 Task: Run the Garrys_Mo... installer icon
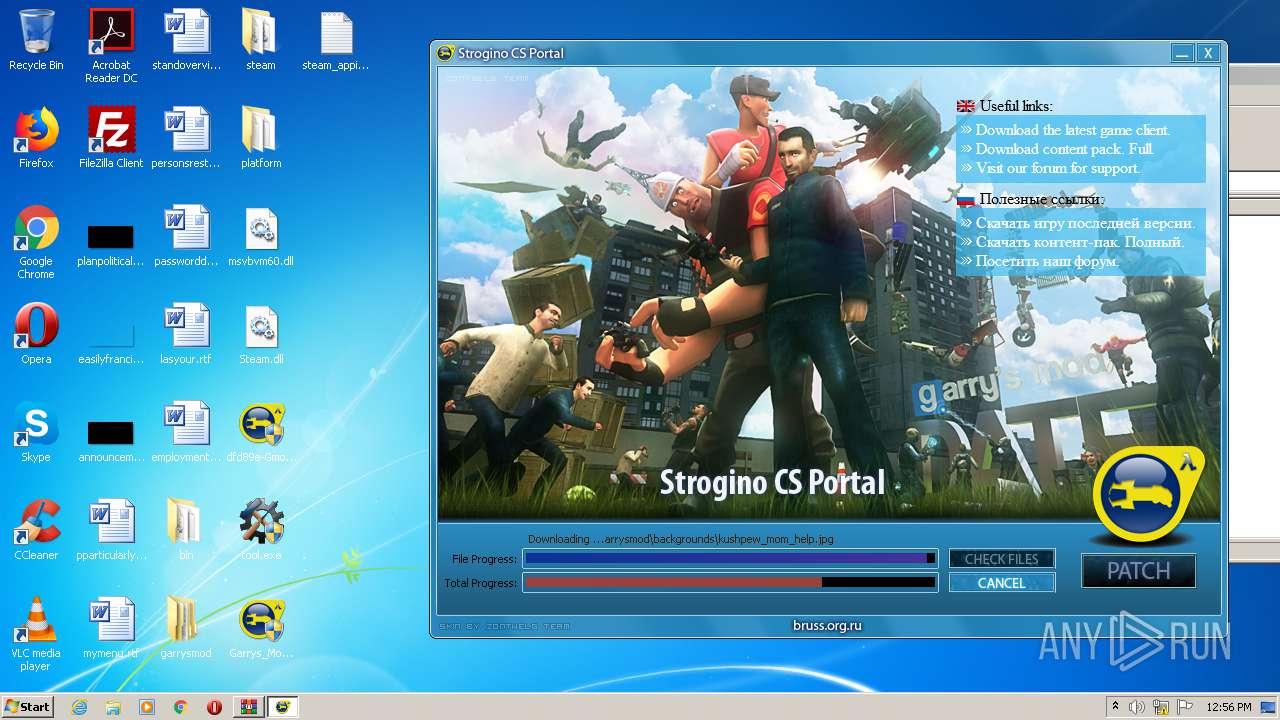261,628
